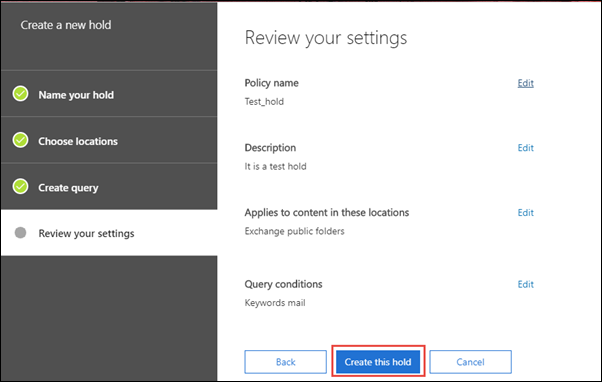This screenshot has width=602, height=382.
Task: Click the 'Query conditions' label
Action: [x=283, y=284]
